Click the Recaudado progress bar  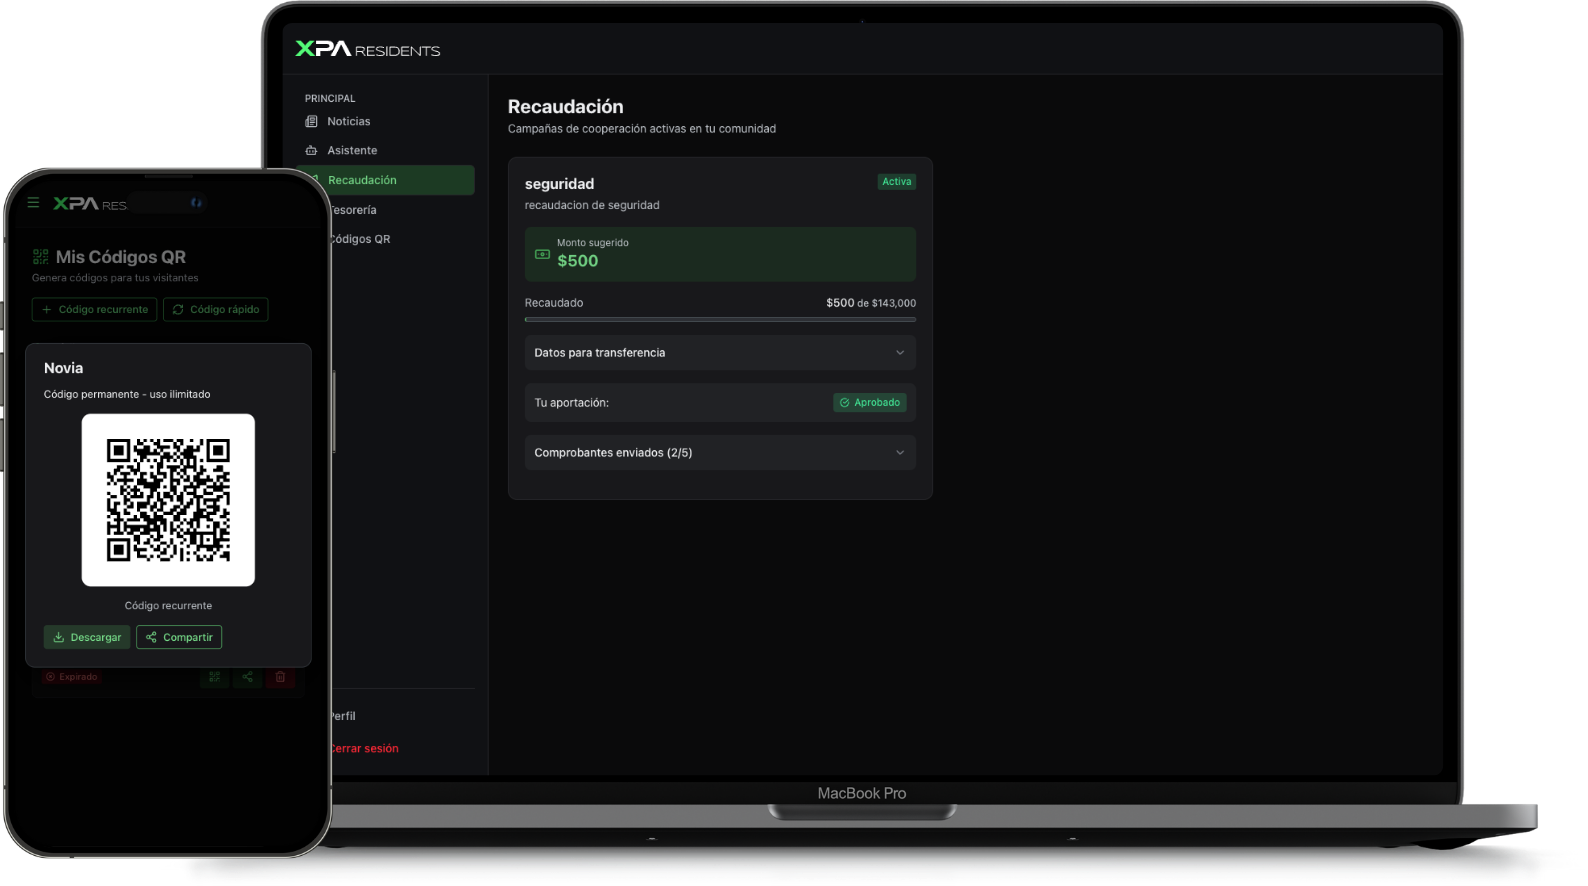pyautogui.click(x=720, y=319)
